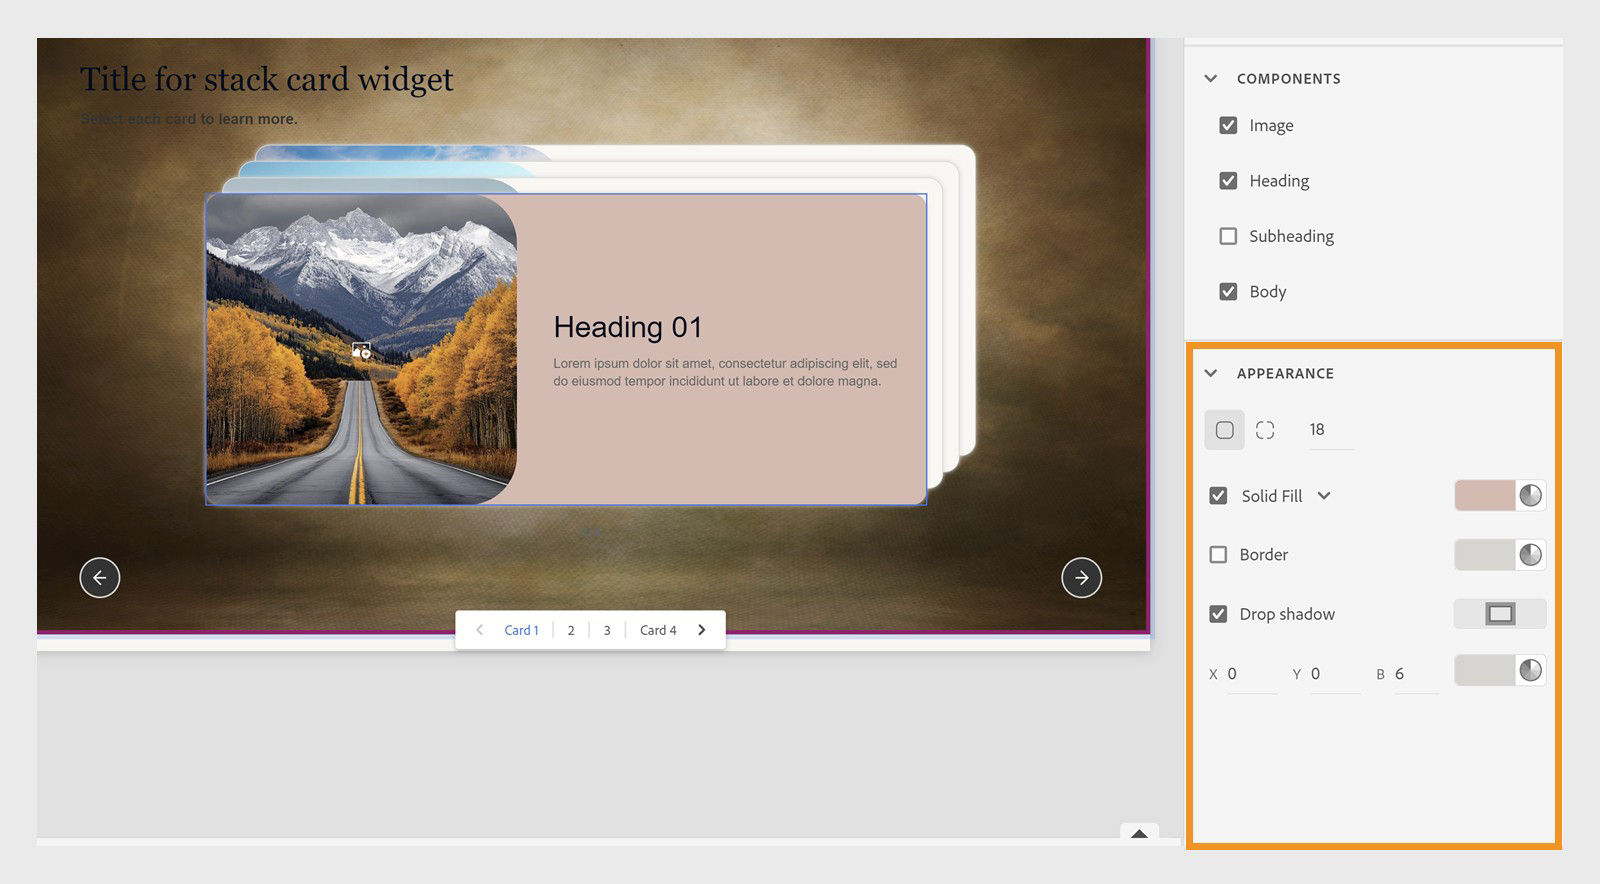Toggle the Solid Fill checkbox
Screen dimensions: 1600x884
(x=1218, y=496)
